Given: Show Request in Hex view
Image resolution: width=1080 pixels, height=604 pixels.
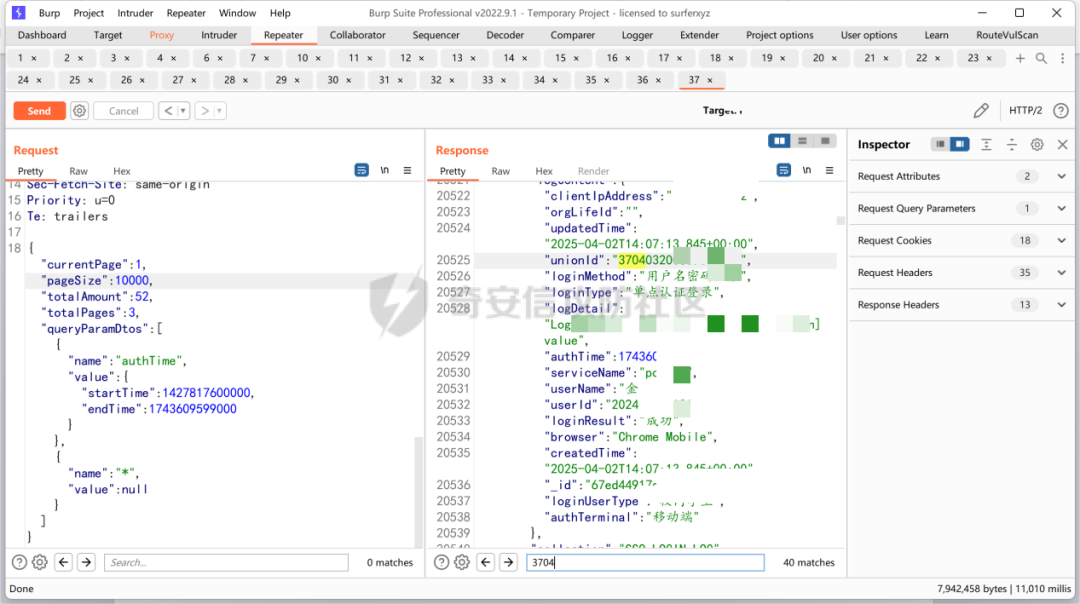Looking at the screenshot, I should pyautogui.click(x=122, y=171).
